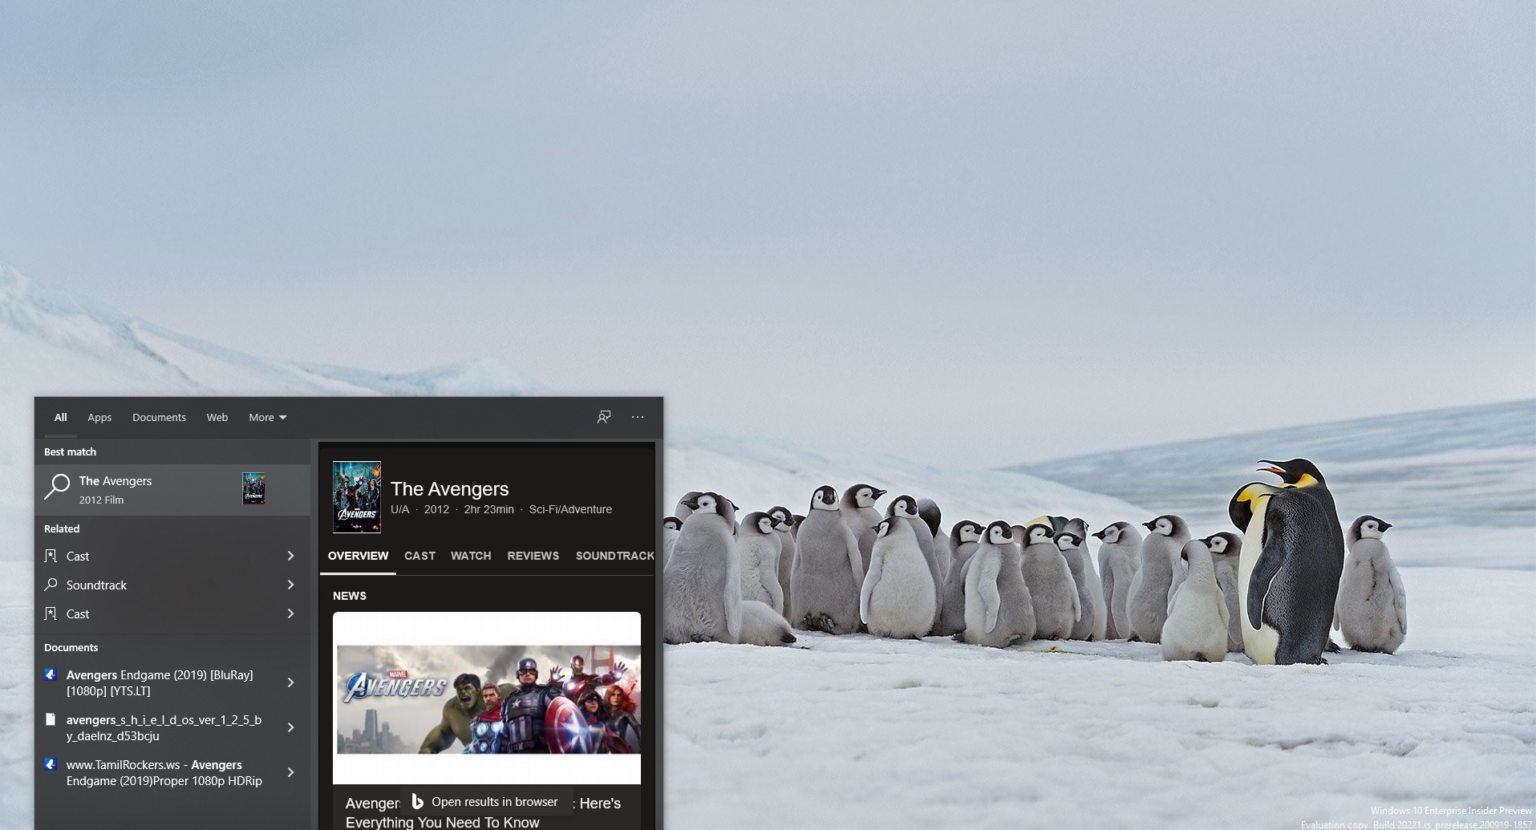1536x830 pixels.
Task: Open the search feedback icon
Action: tap(604, 417)
